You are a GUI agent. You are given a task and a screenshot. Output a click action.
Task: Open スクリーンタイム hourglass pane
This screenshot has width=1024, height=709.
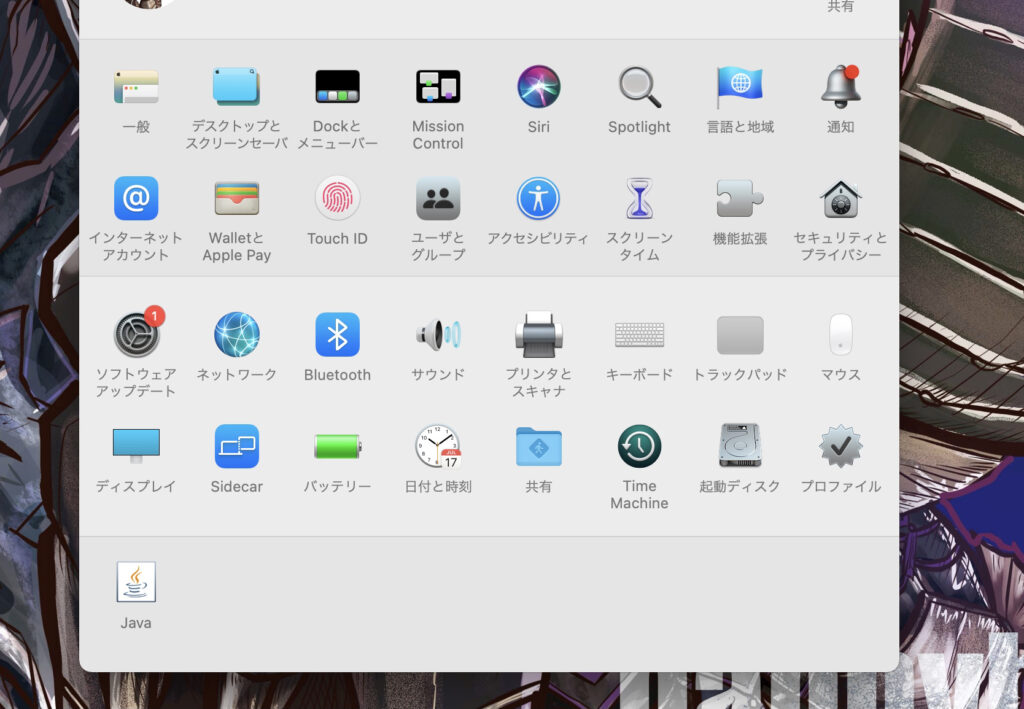pos(639,198)
